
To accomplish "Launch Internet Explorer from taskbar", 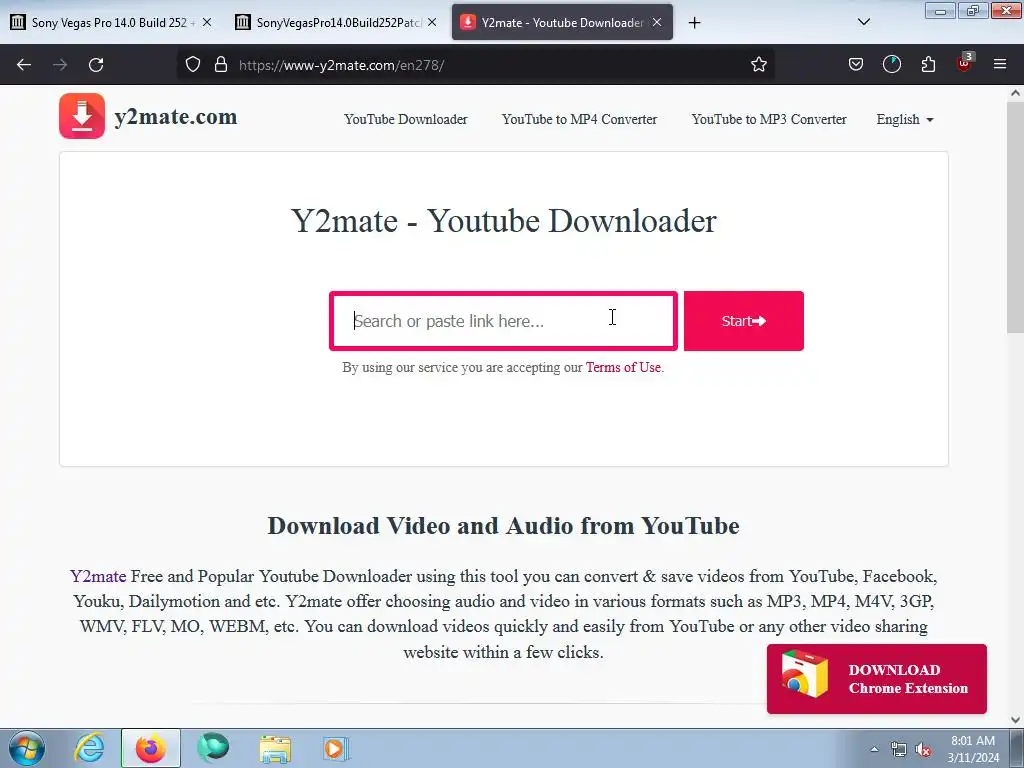I will click(89, 748).
